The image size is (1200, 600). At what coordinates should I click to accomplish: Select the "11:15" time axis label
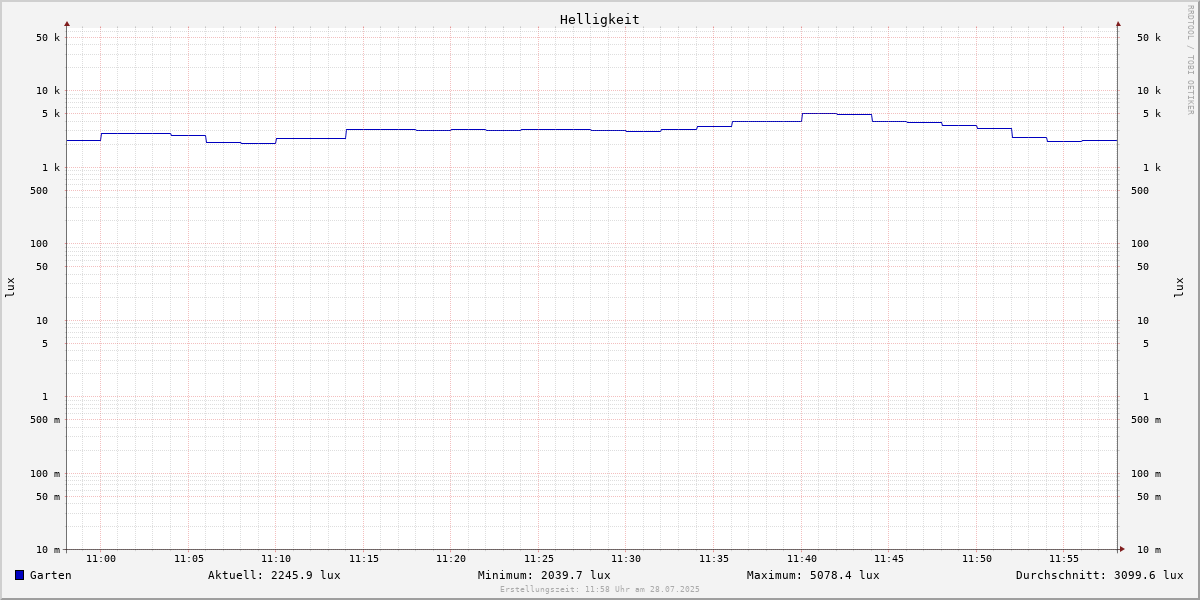click(364, 559)
